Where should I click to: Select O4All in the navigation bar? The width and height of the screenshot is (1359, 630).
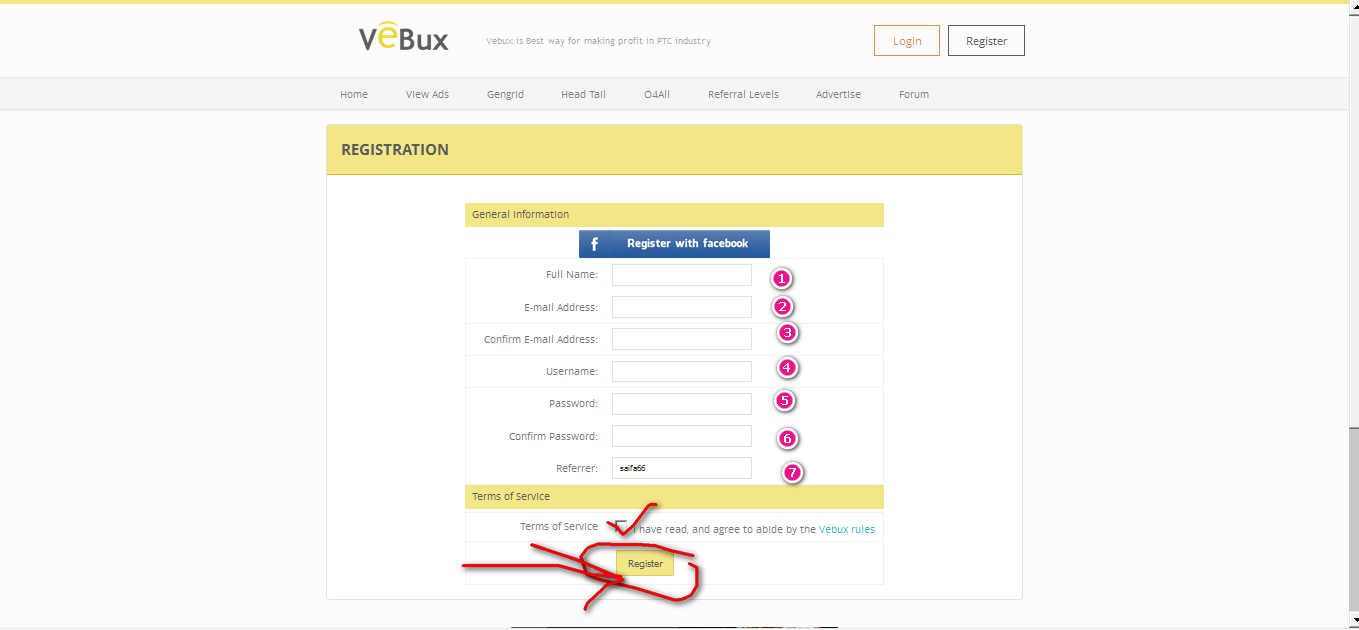click(657, 94)
